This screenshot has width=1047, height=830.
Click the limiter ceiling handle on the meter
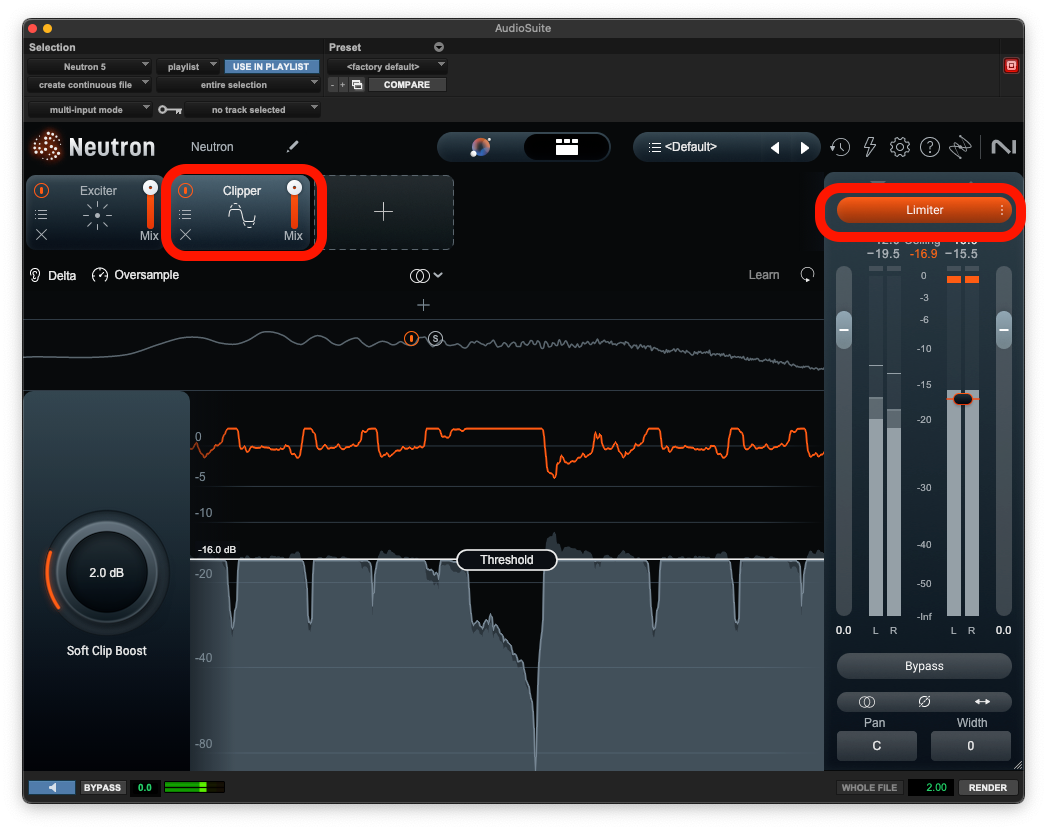963,399
